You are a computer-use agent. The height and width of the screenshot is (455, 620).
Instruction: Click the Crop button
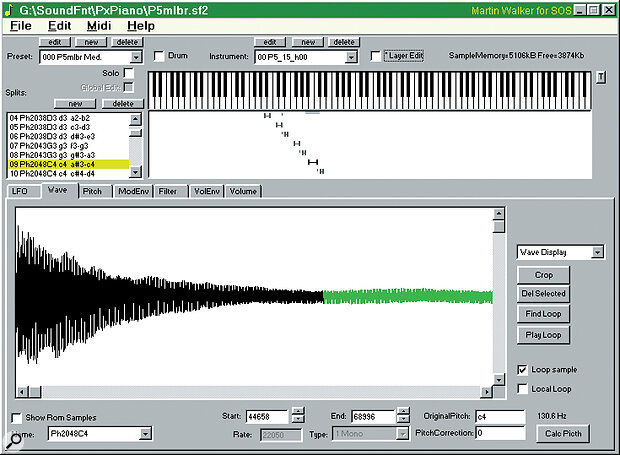coord(544,274)
